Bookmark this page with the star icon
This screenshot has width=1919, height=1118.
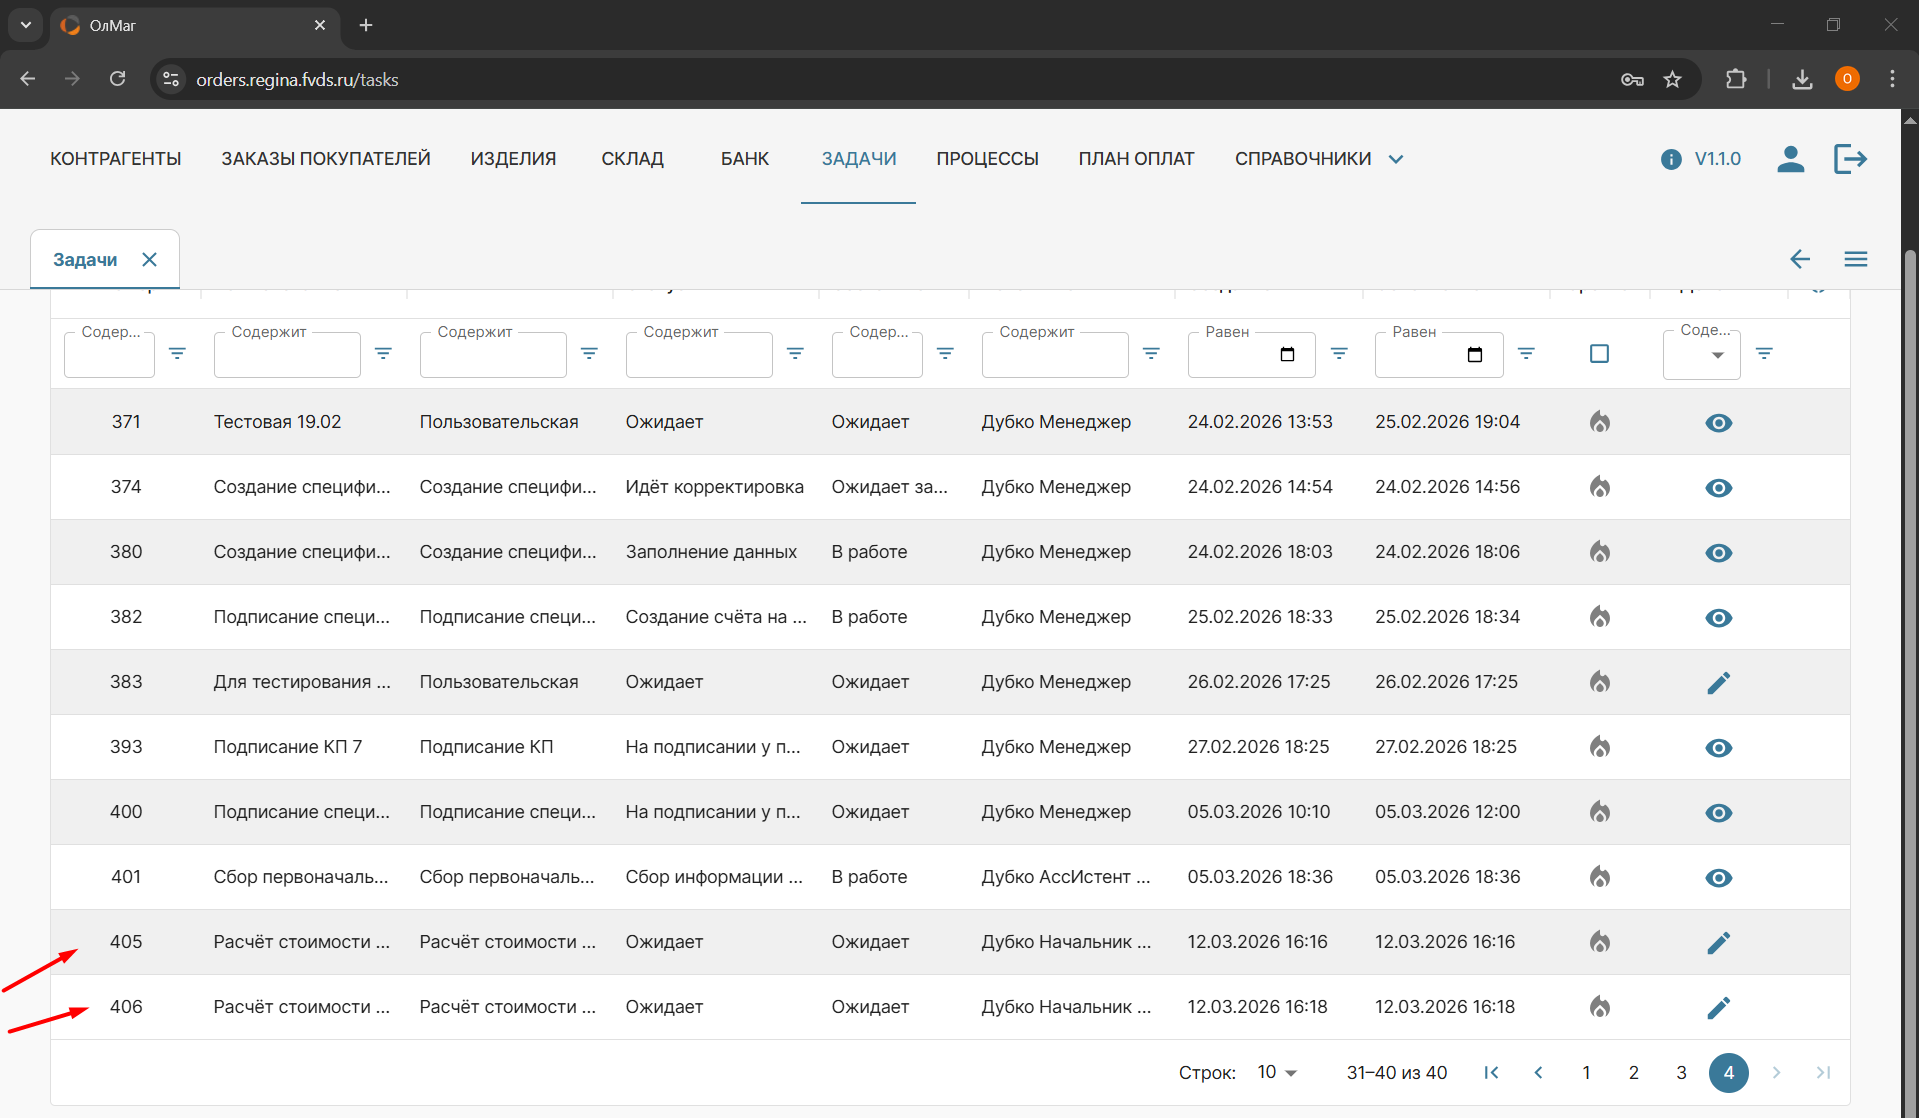click(x=1672, y=80)
